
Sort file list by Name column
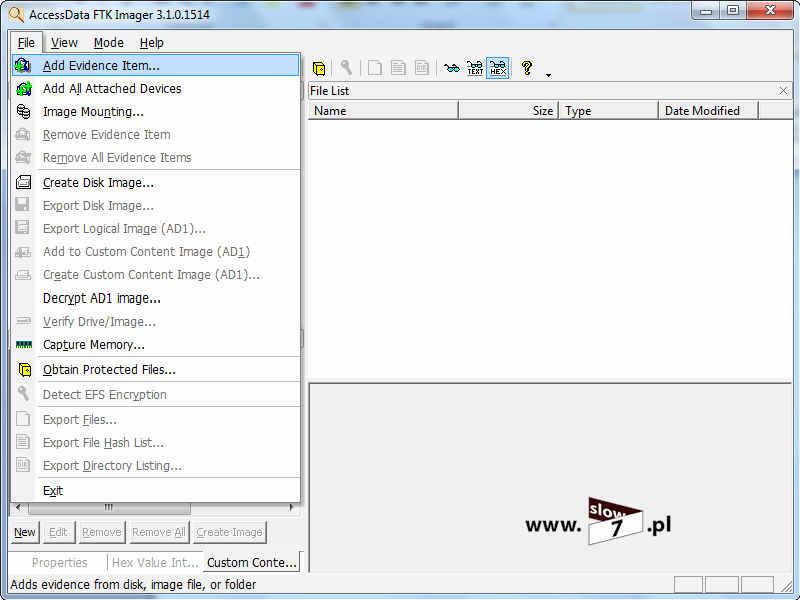pyautogui.click(x=383, y=111)
